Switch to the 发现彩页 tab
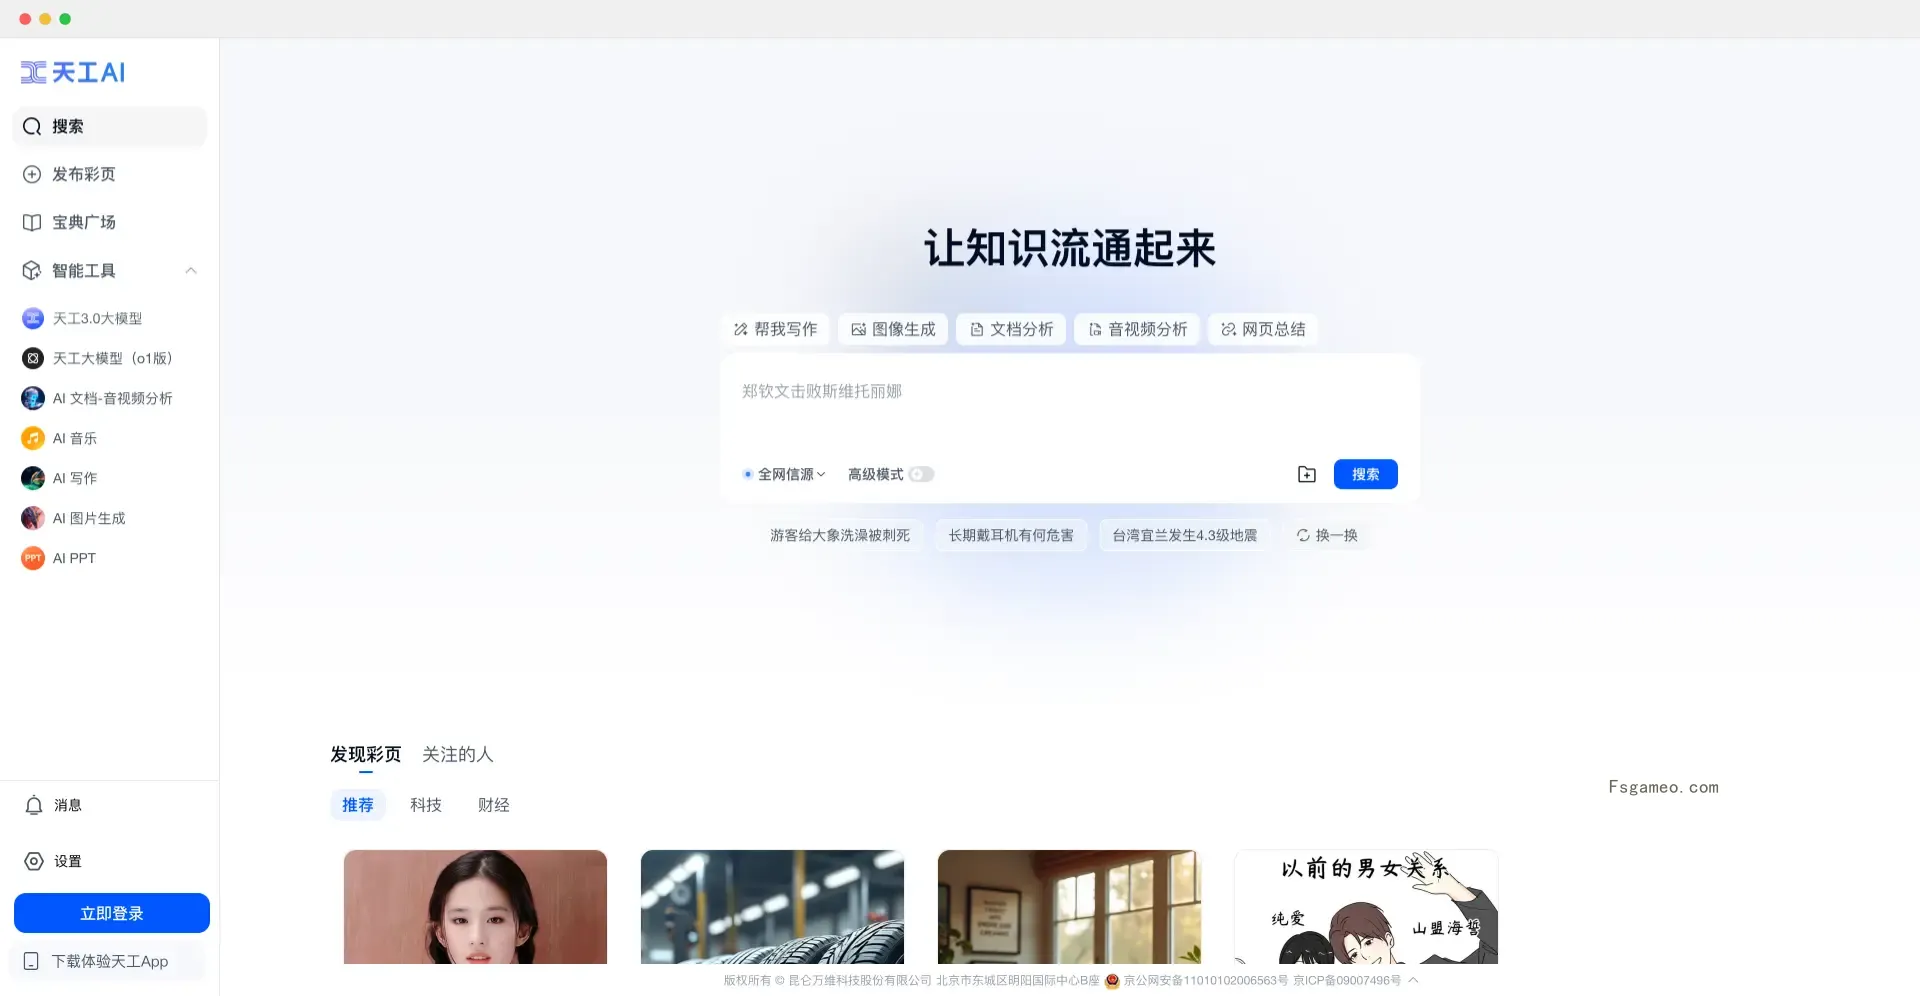The width and height of the screenshot is (1920, 996). 366,754
